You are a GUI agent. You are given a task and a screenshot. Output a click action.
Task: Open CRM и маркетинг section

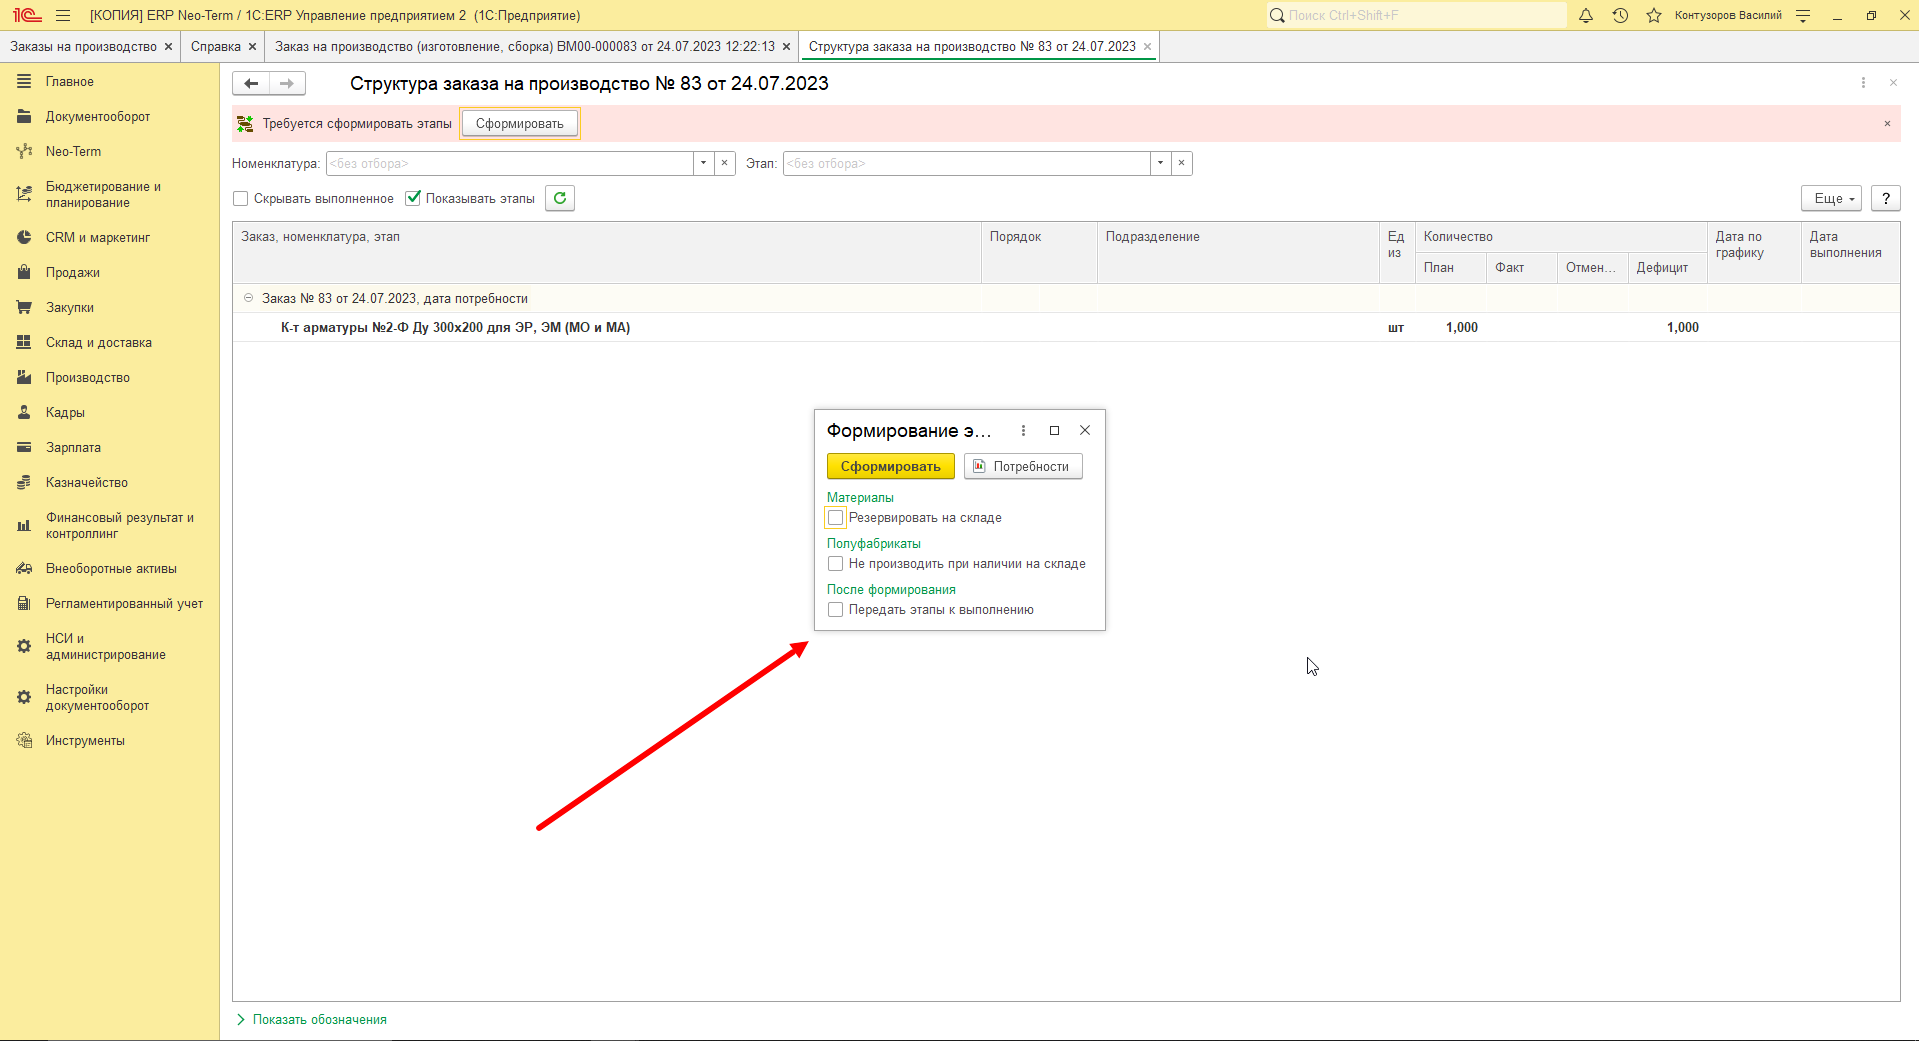coord(98,238)
